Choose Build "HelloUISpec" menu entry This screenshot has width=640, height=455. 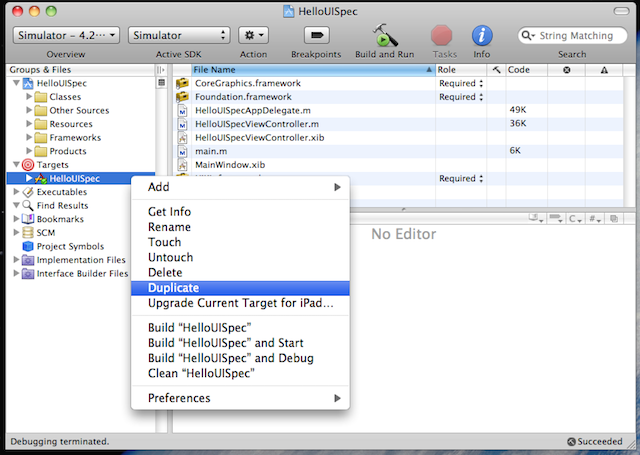[240, 328]
